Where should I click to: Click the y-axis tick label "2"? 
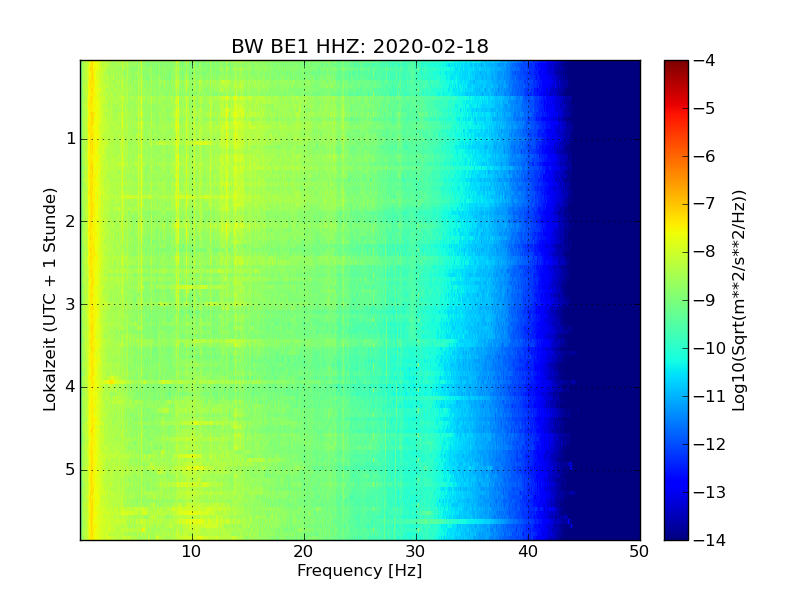[x=71, y=221]
